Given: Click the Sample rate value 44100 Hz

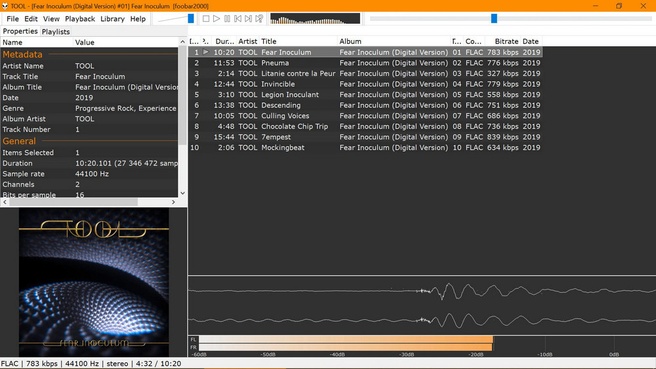Looking at the screenshot, I should 92,174.
